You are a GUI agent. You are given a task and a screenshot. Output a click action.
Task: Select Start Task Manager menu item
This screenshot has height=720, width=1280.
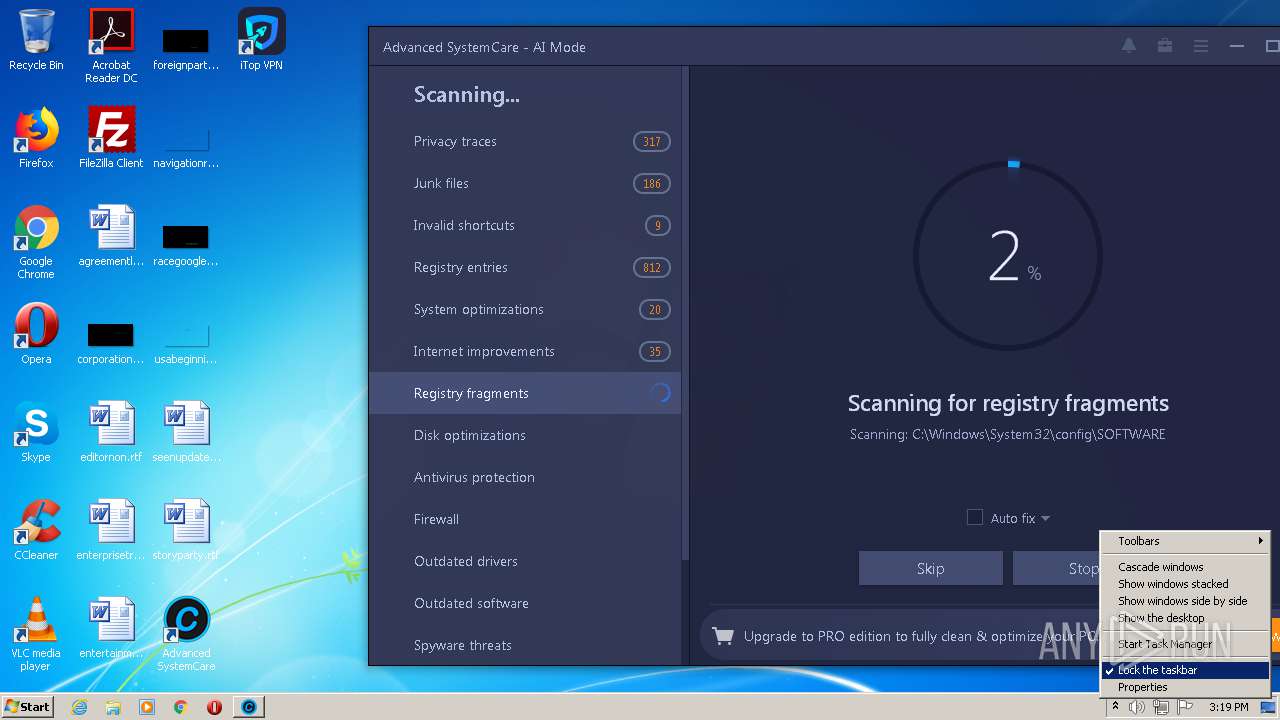pyautogui.click(x=1185, y=644)
